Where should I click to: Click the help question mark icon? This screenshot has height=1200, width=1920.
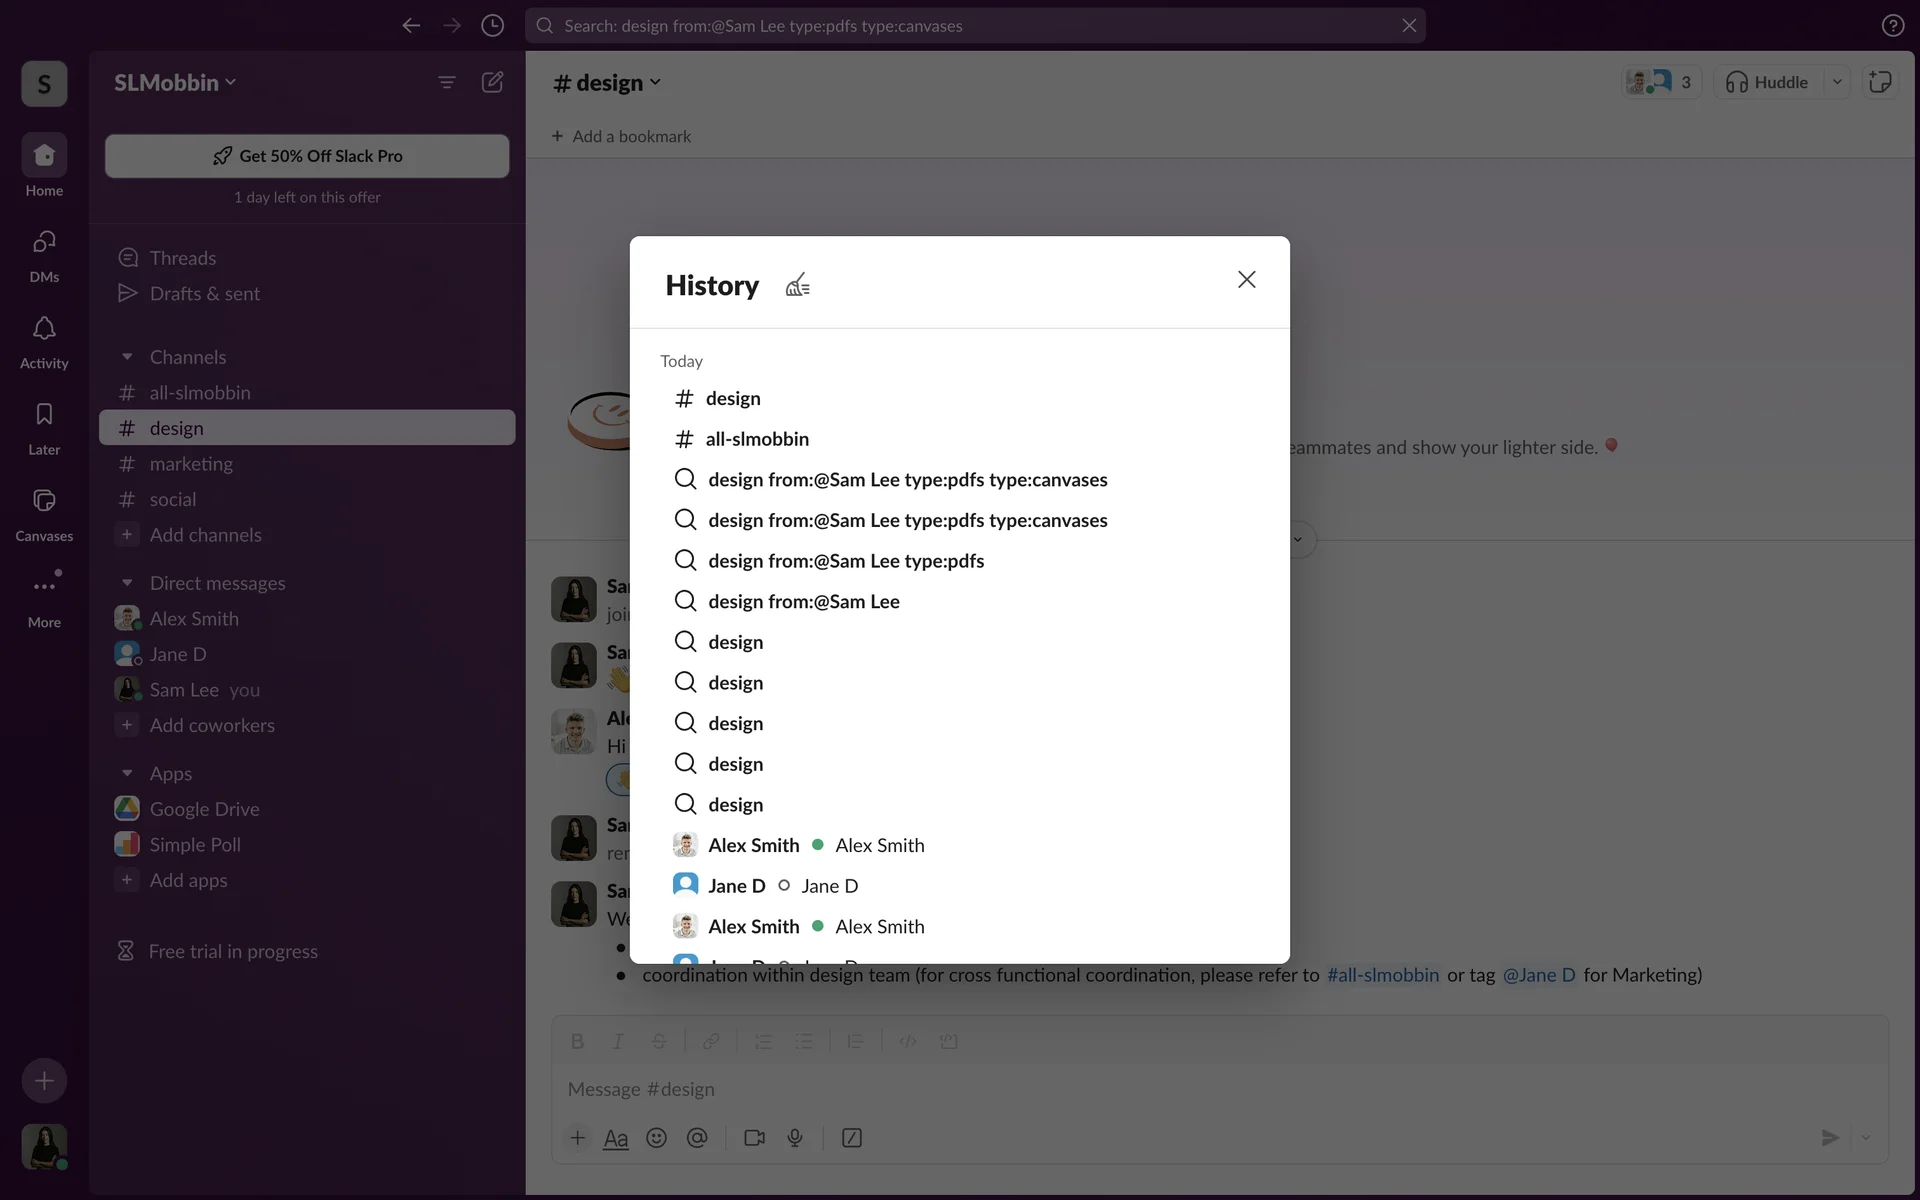(1892, 26)
